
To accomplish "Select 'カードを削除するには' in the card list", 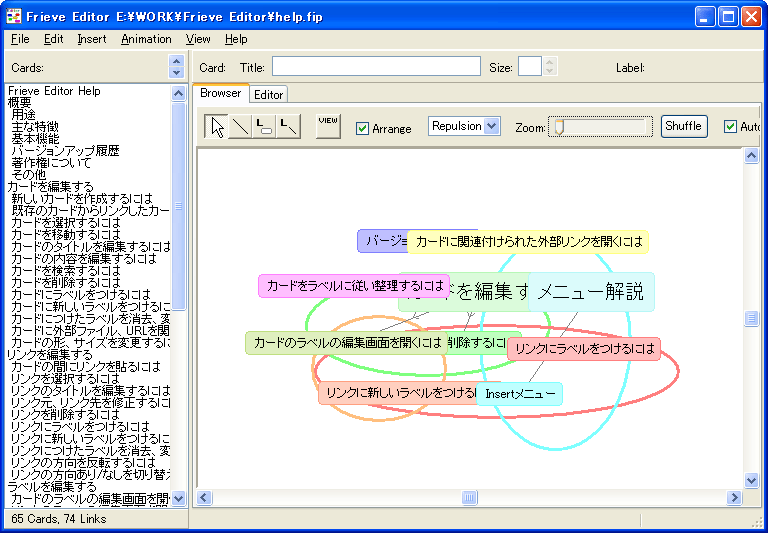I will (x=66, y=283).
